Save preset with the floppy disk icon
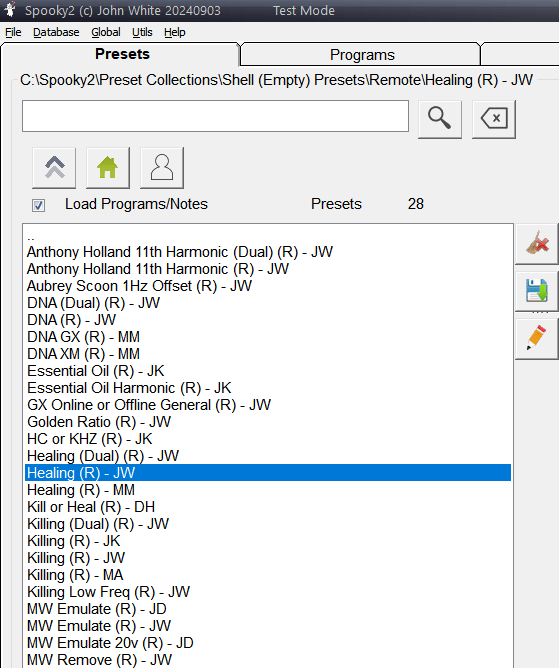The image size is (559, 668). [537, 291]
